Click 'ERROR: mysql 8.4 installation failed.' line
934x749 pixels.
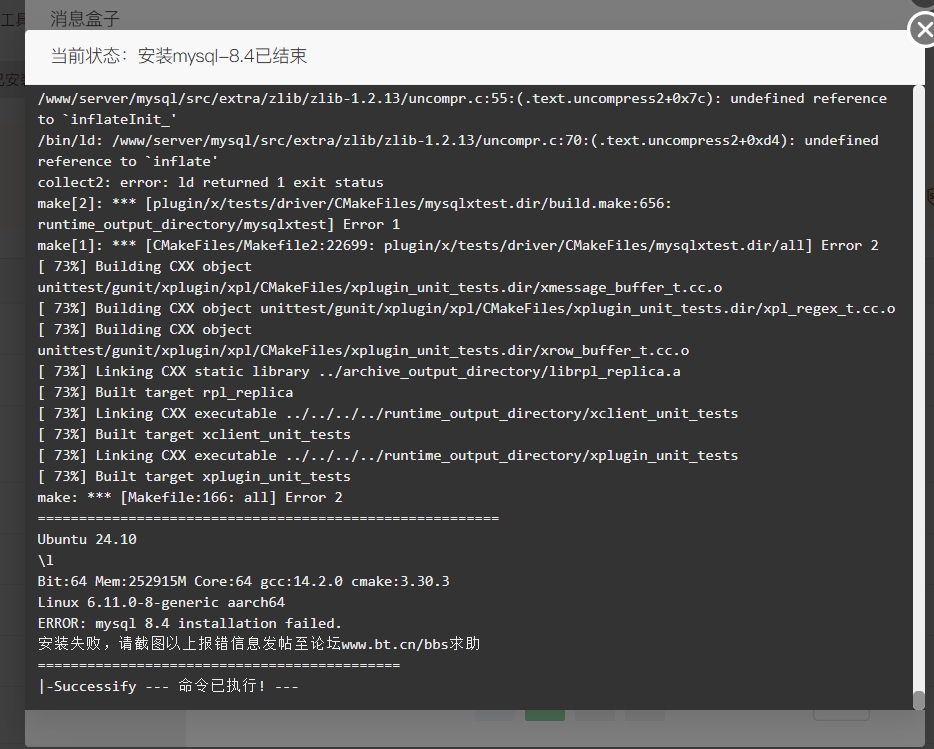[189, 623]
